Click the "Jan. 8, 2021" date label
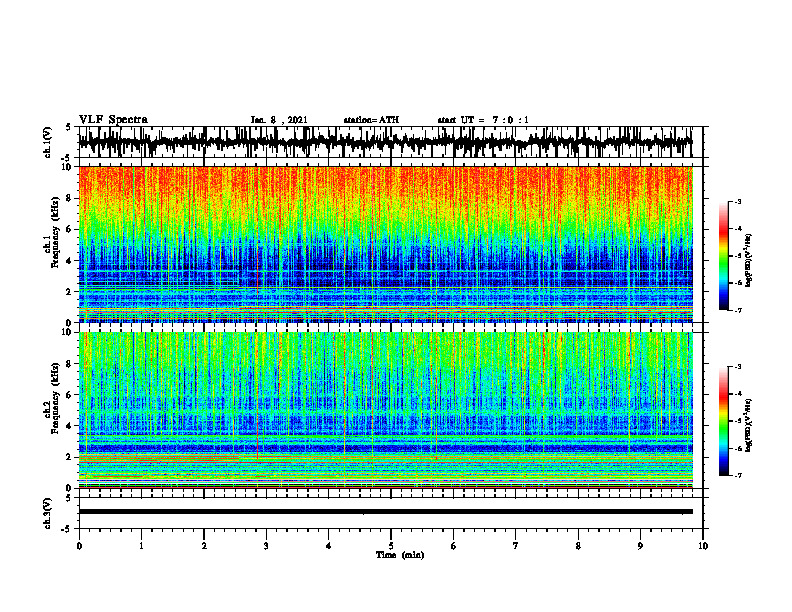Viewport: 792px width, 612px height. tap(279, 120)
